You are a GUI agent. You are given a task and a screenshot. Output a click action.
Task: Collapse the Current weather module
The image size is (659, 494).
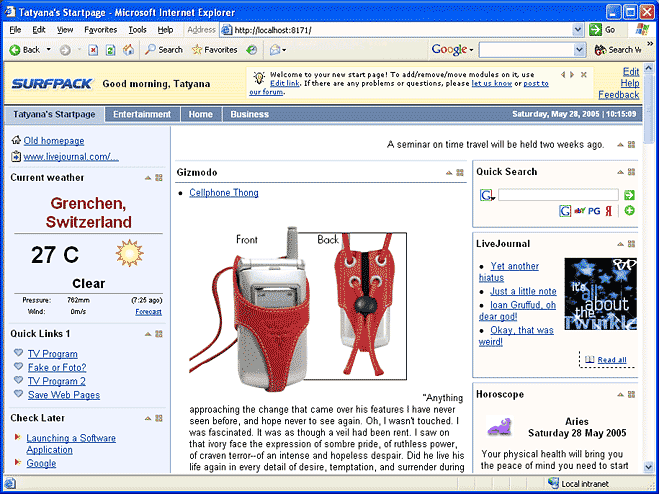148,178
